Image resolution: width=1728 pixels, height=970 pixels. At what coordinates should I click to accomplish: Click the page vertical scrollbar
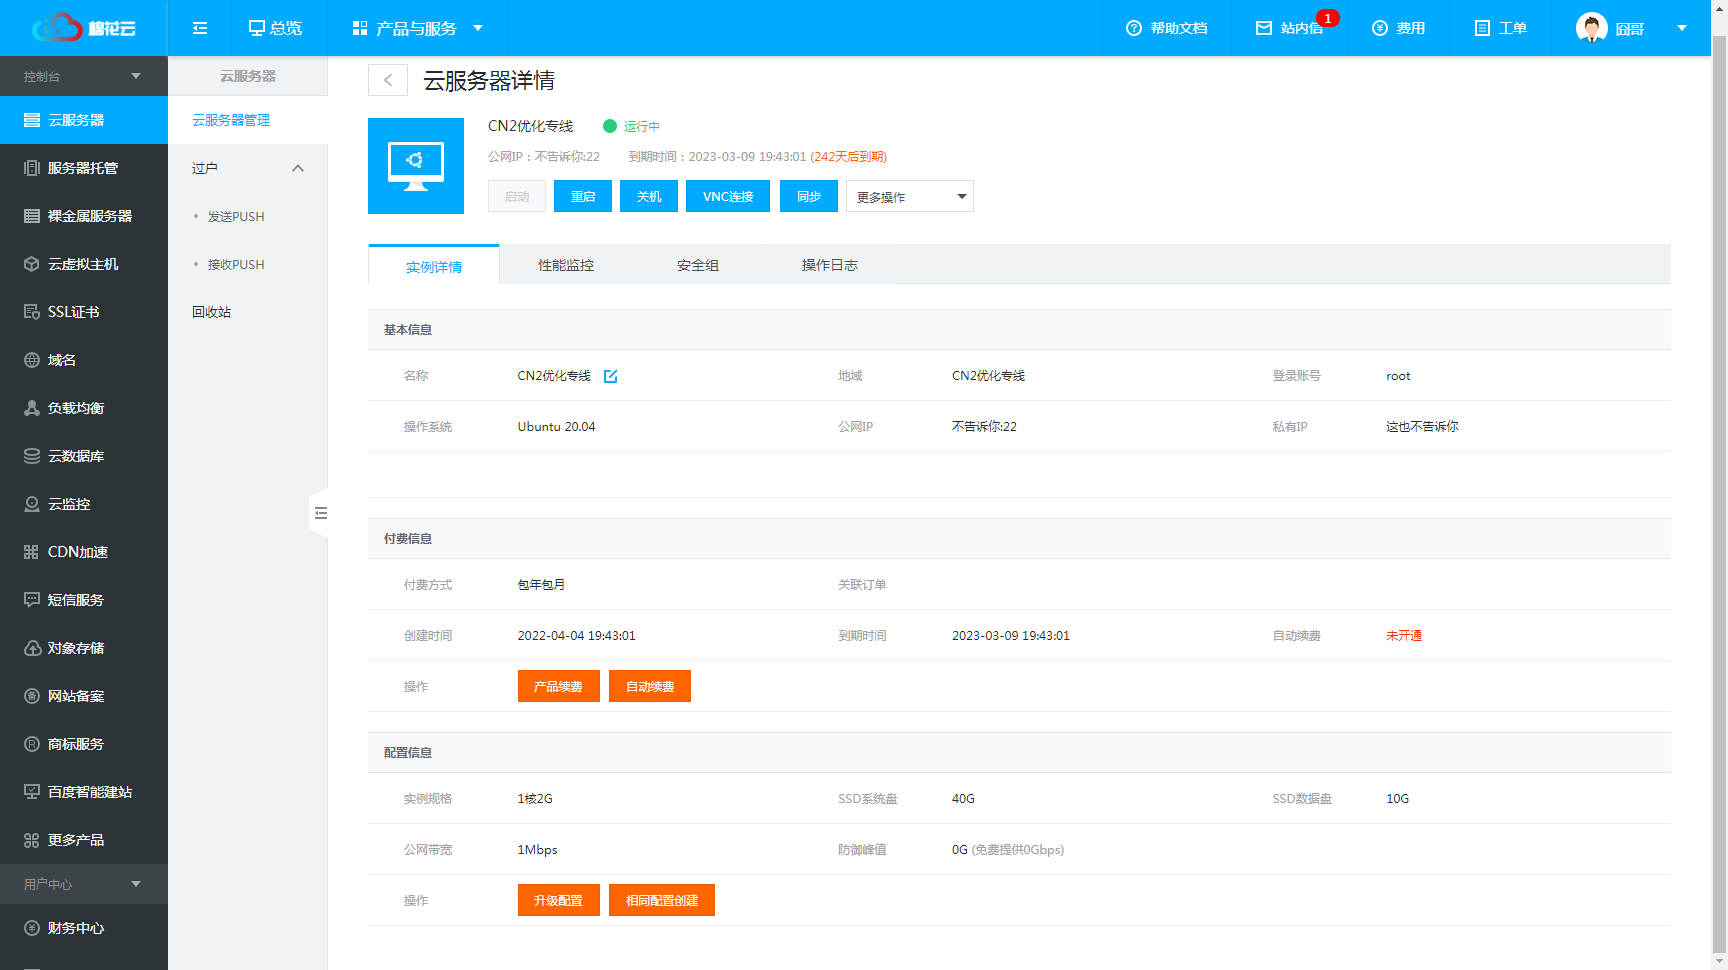pos(1719,495)
